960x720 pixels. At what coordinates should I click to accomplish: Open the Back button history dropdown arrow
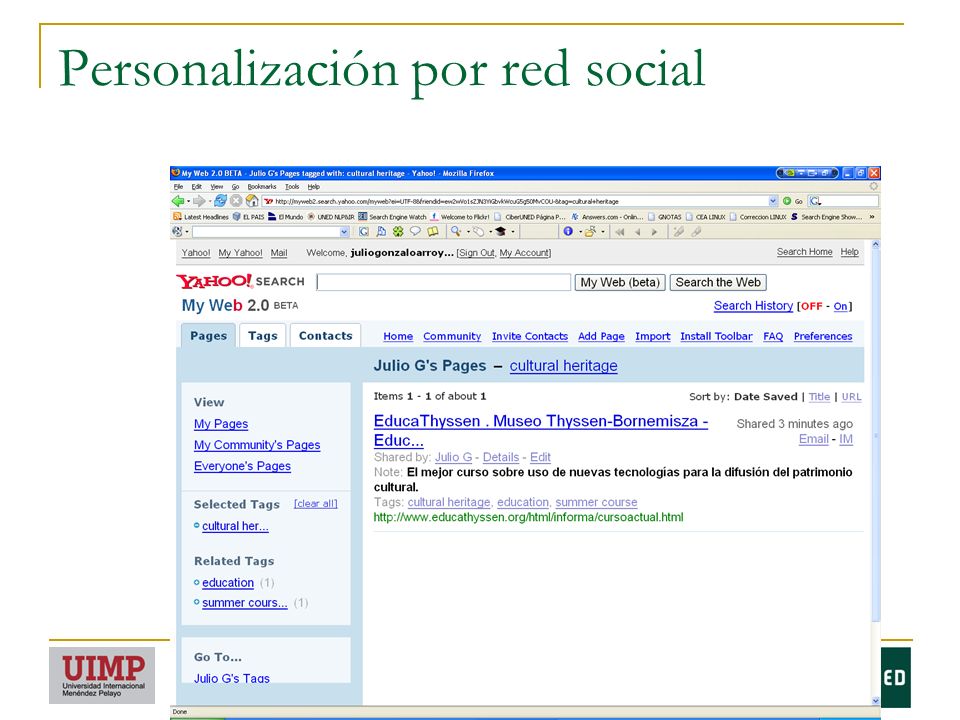(187, 201)
